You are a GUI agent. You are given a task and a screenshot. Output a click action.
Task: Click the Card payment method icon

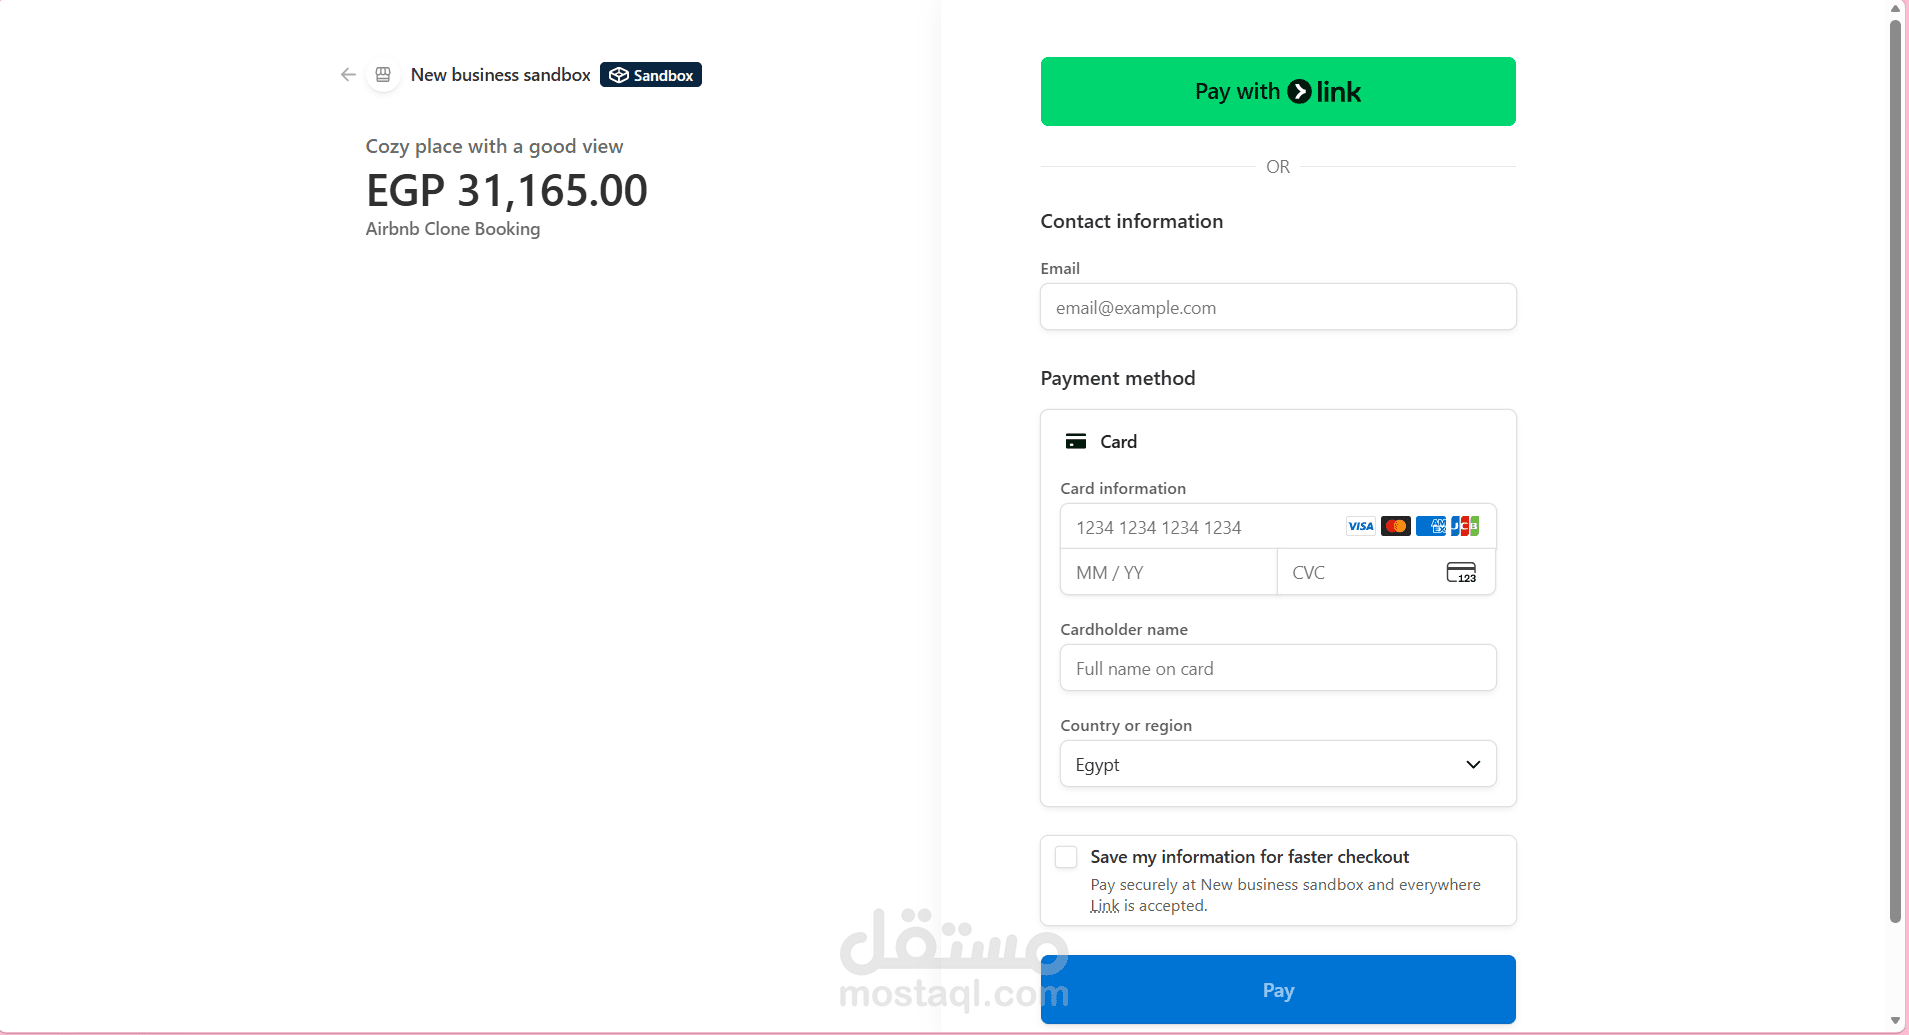1076,441
